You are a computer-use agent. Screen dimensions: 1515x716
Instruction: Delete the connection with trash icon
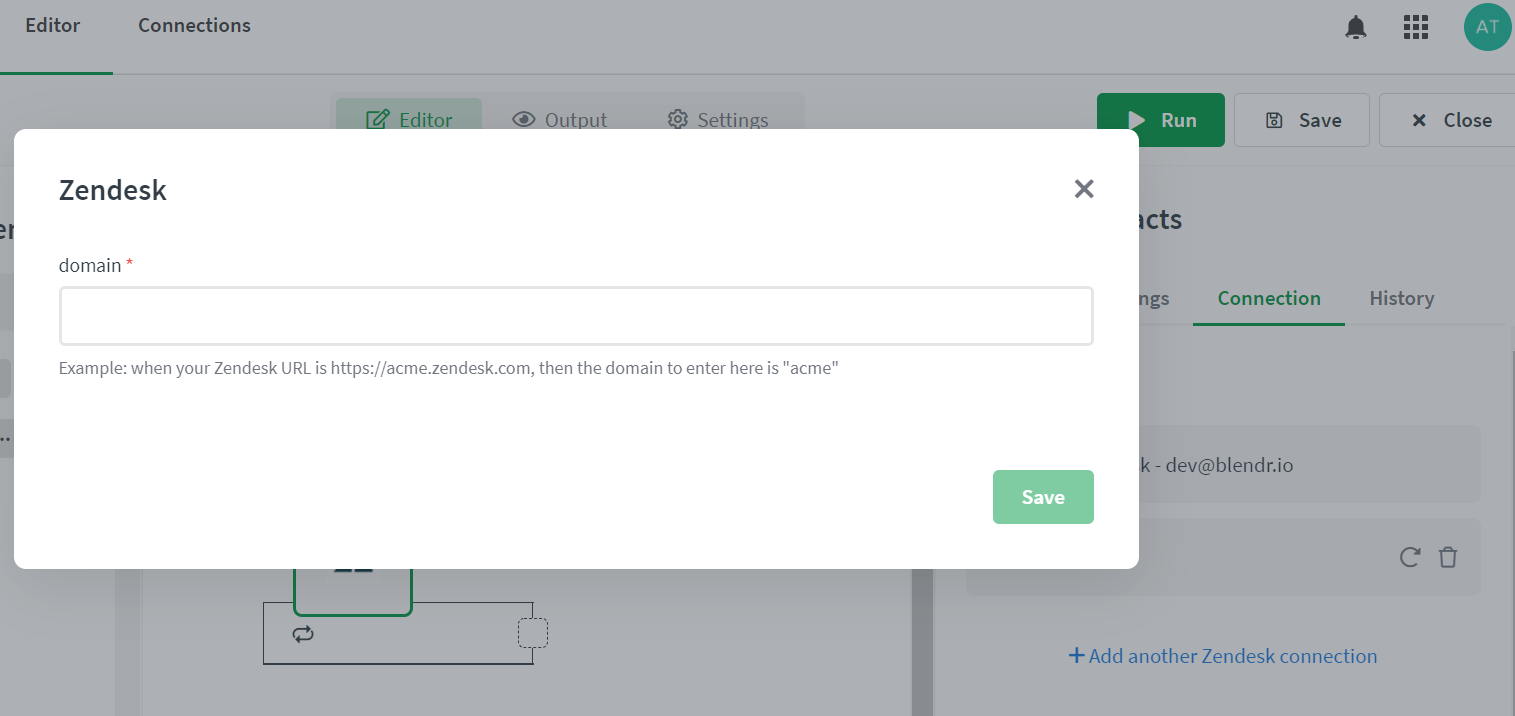click(1448, 557)
